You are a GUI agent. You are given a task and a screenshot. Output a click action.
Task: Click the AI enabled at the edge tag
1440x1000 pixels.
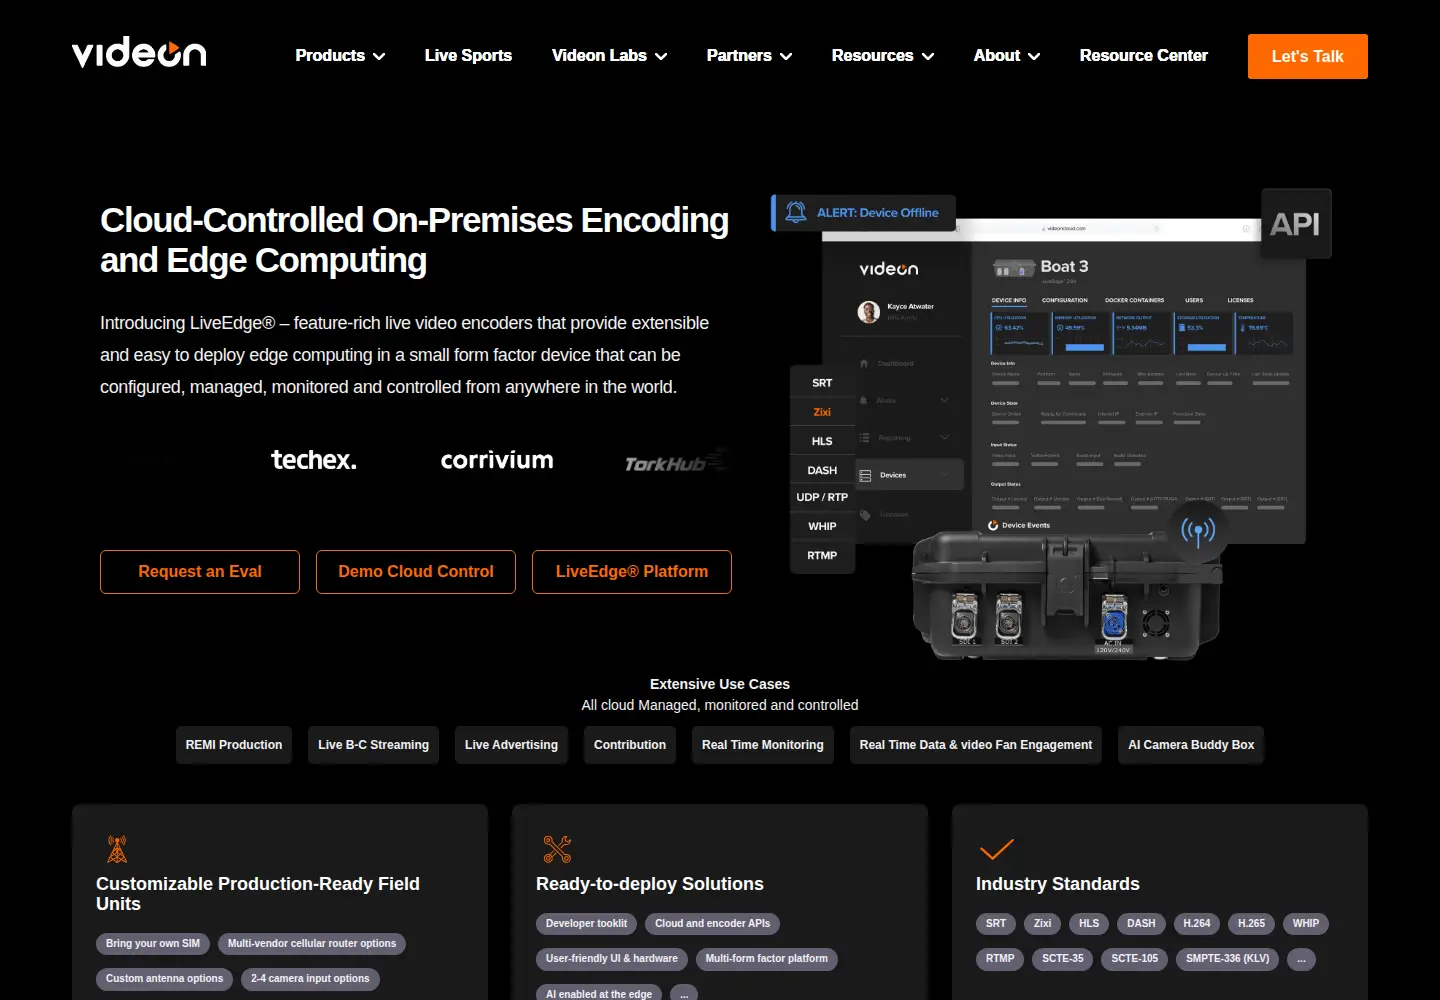pyautogui.click(x=599, y=992)
